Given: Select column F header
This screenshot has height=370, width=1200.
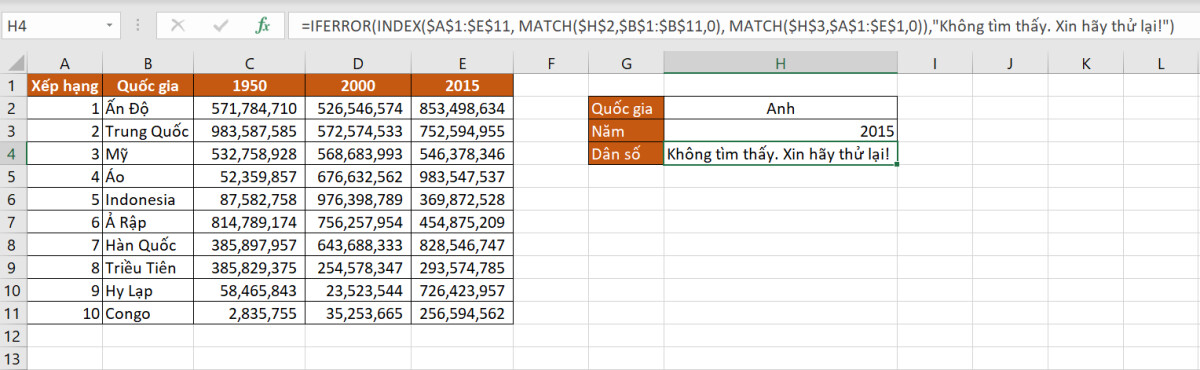Looking at the screenshot, I should coord(551,64).
